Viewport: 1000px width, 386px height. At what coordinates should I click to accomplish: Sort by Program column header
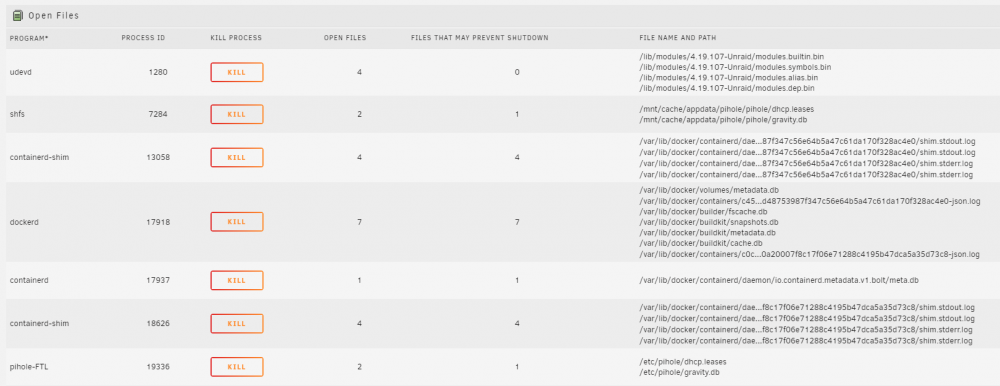pyautogui.click(x=29, y=38)
